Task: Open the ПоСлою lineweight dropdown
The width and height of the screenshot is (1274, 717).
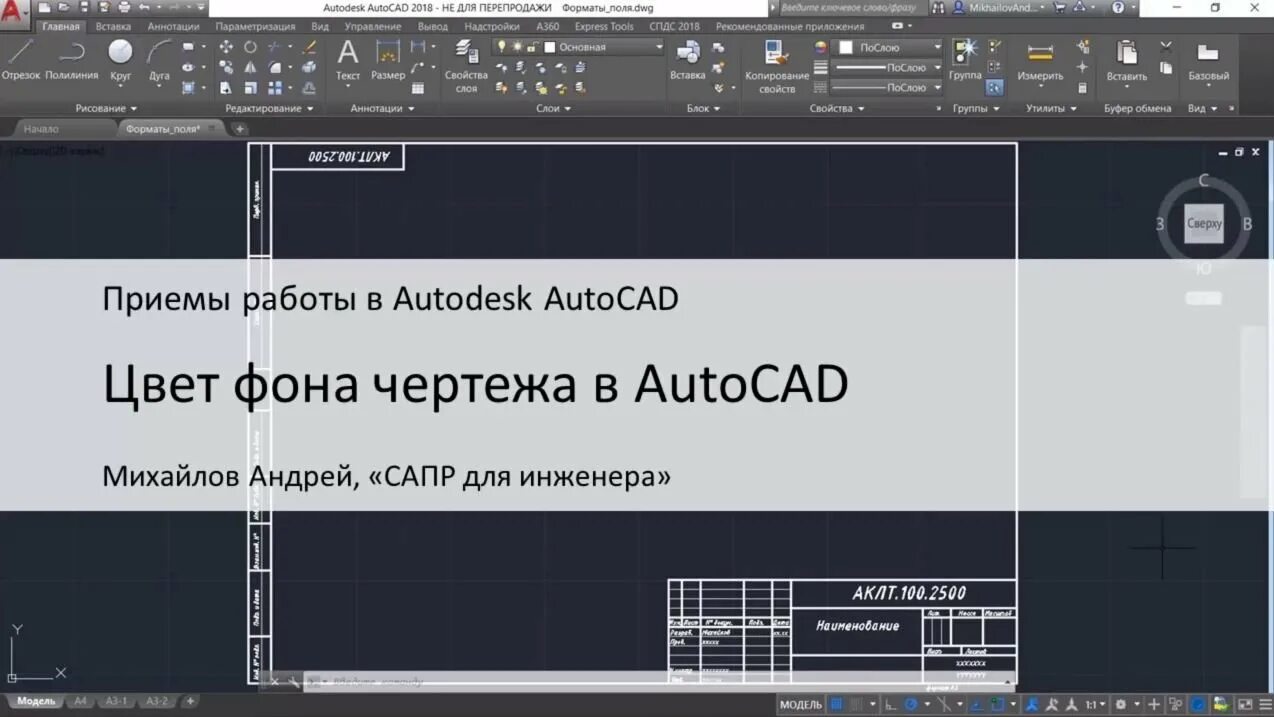Action: click(x=889, y=67)
